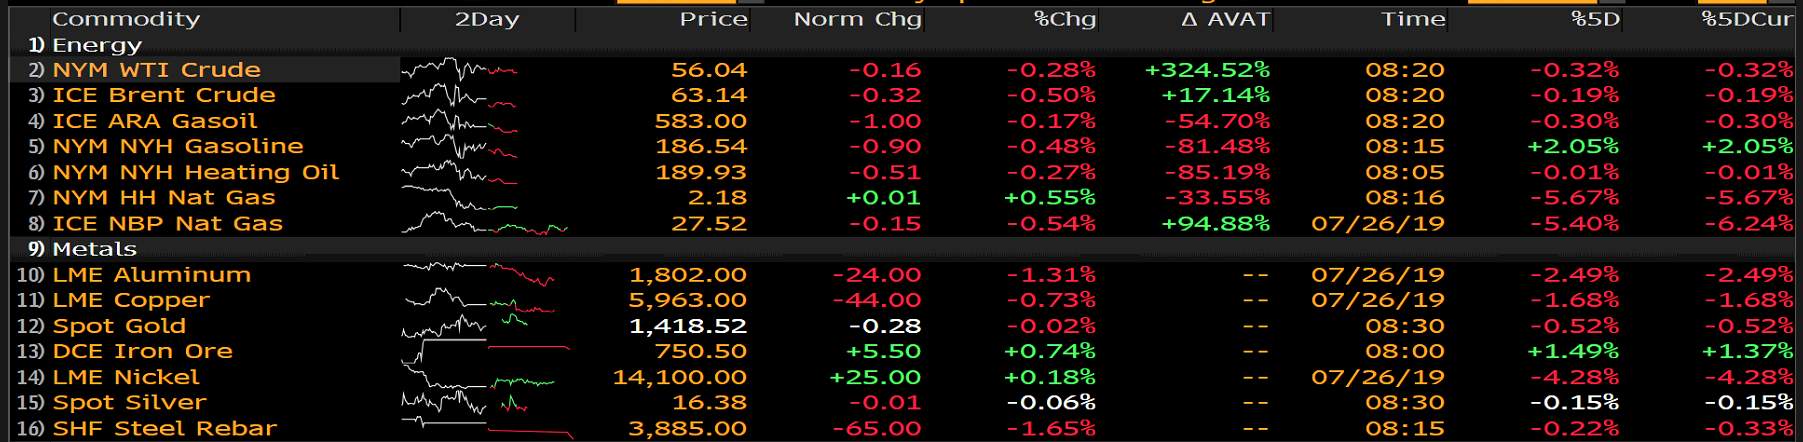The width and height of the screenshot is (1803, 442).
Task: Open the LME Copper row
Action: (131, 300)
